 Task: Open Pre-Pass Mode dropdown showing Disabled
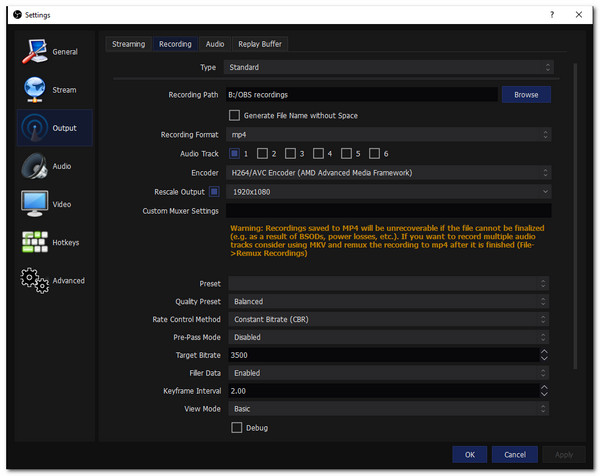(x=388, y=337)
